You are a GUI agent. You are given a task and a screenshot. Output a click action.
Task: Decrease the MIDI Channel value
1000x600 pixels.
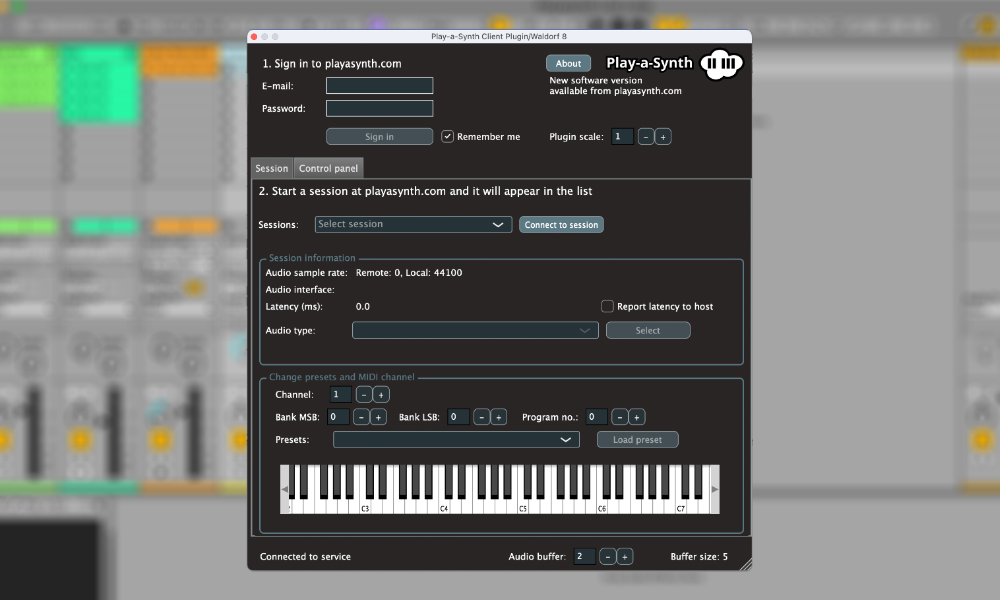364,395
